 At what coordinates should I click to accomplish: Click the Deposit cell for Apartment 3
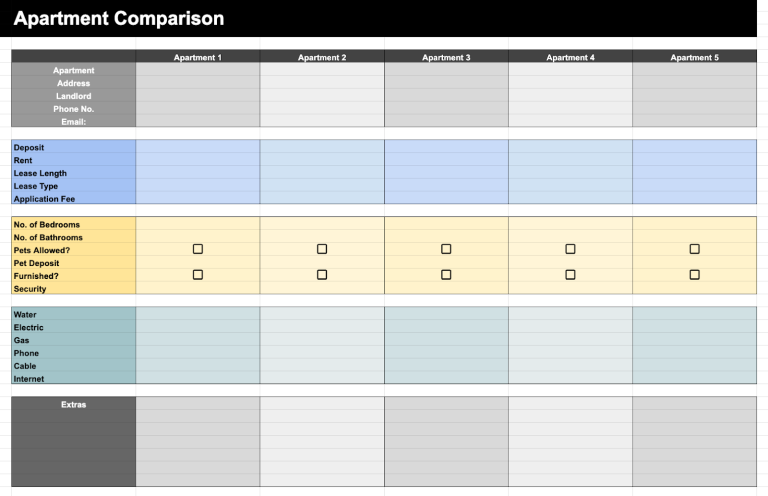[446, 147]
